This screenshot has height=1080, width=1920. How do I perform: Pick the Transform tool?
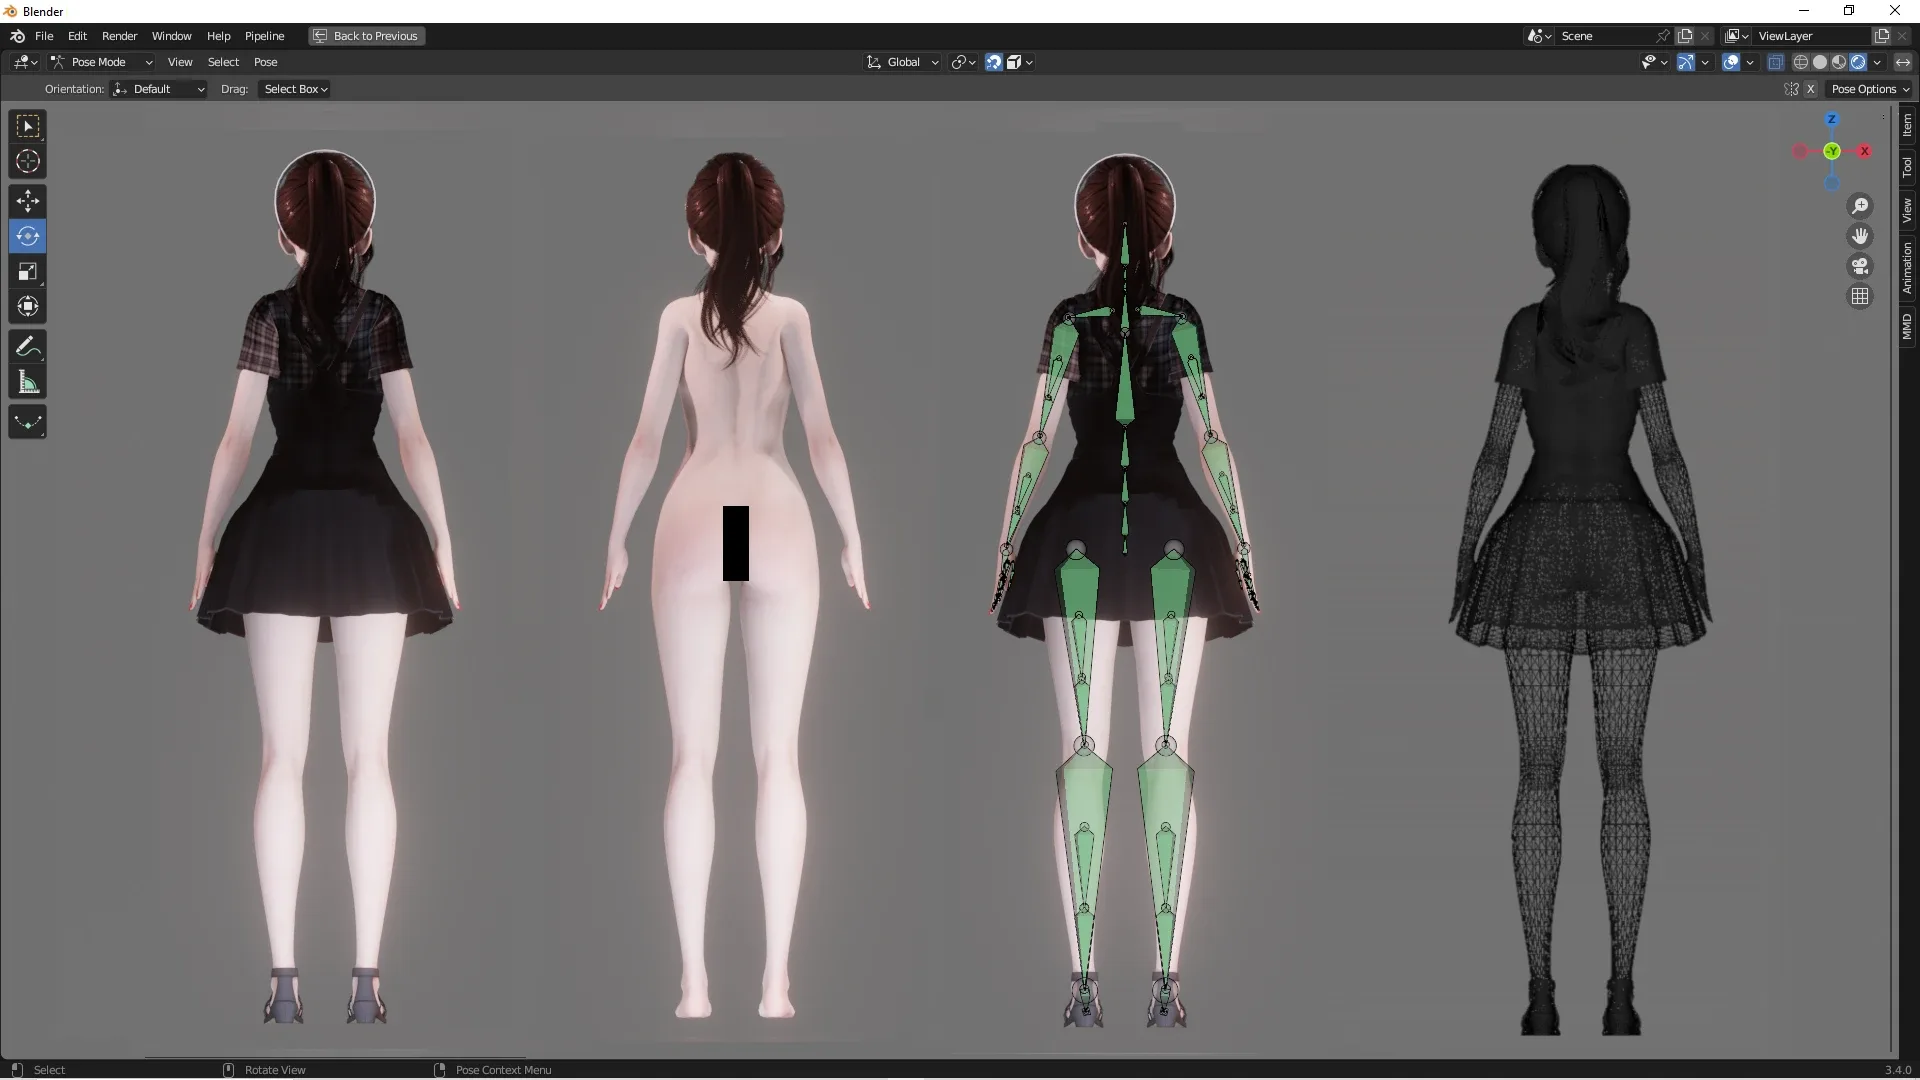pyautogui.click(x=28, y=306)
